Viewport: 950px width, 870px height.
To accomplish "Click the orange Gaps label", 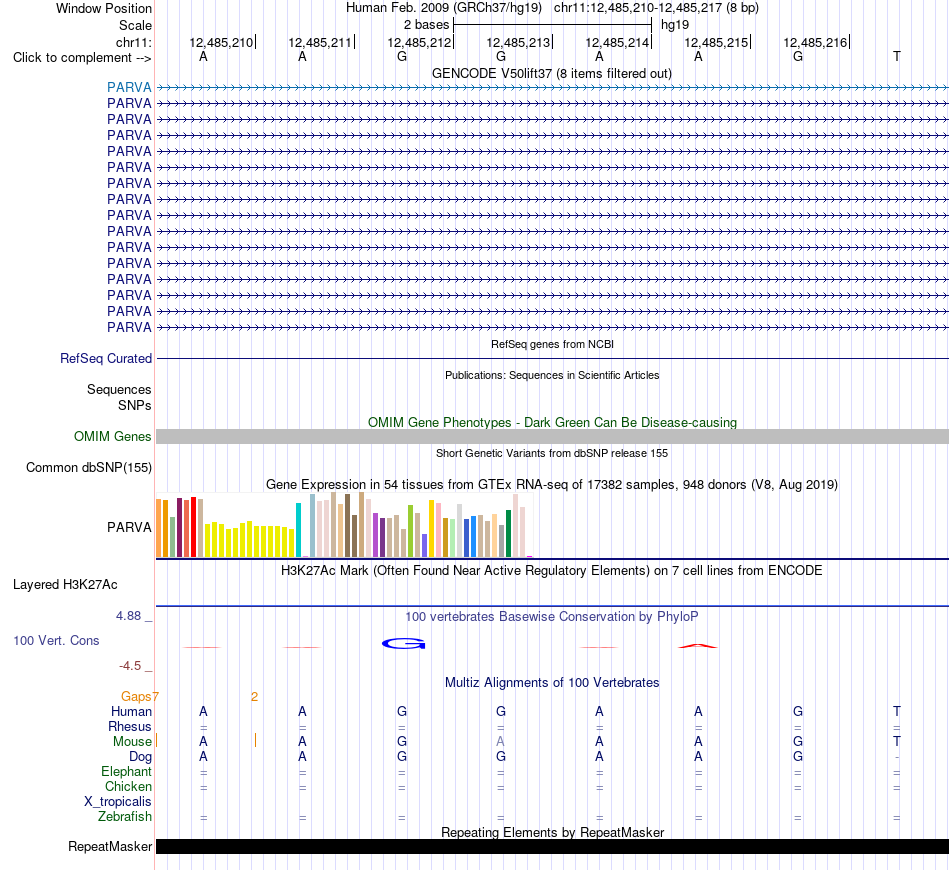I will coord(136,697).
